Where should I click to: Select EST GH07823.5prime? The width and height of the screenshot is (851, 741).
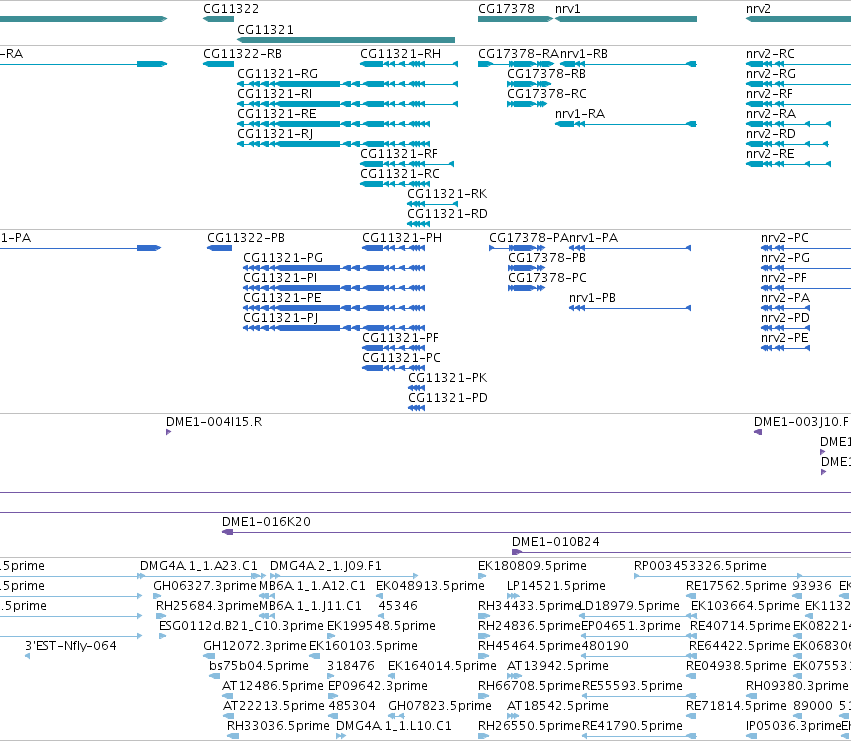440,706
